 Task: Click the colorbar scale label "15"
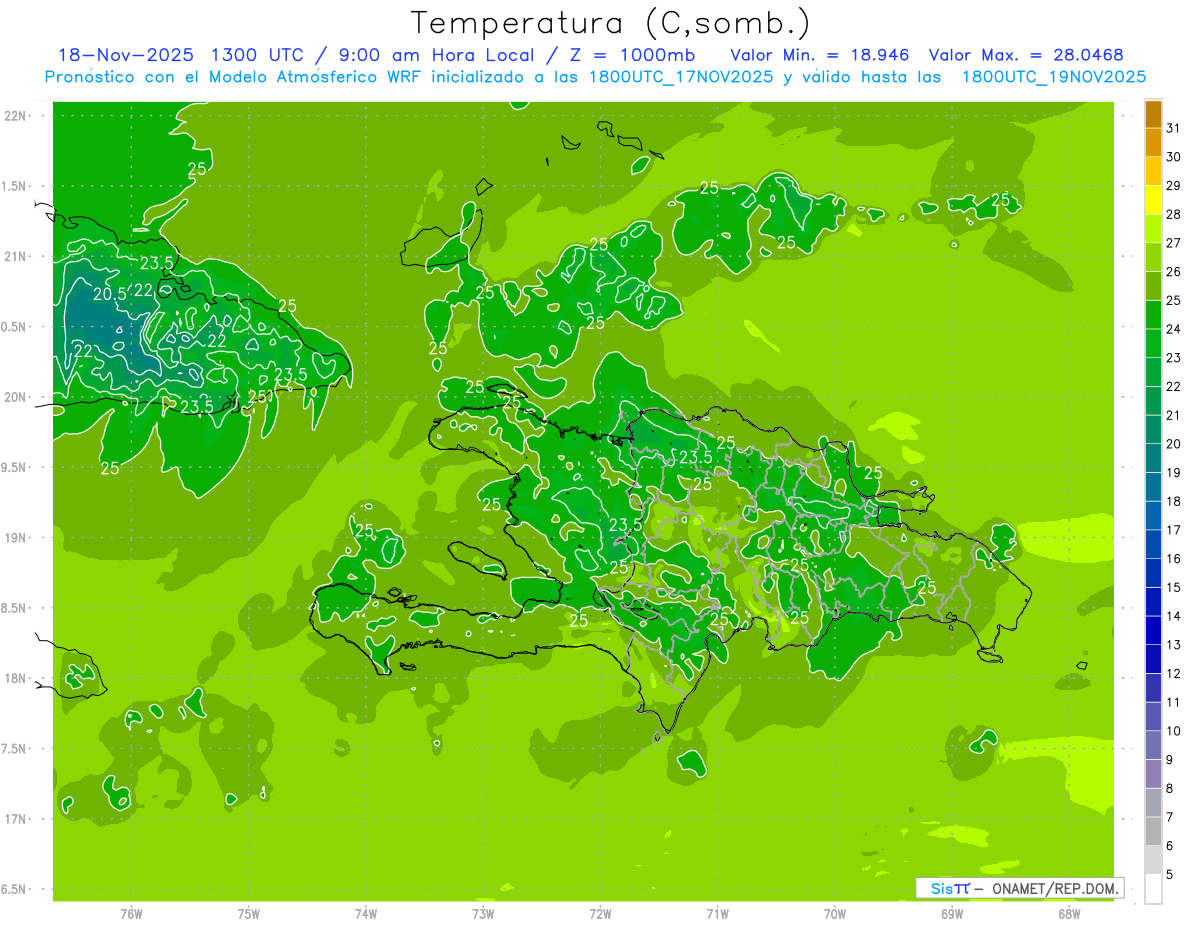1174,587
